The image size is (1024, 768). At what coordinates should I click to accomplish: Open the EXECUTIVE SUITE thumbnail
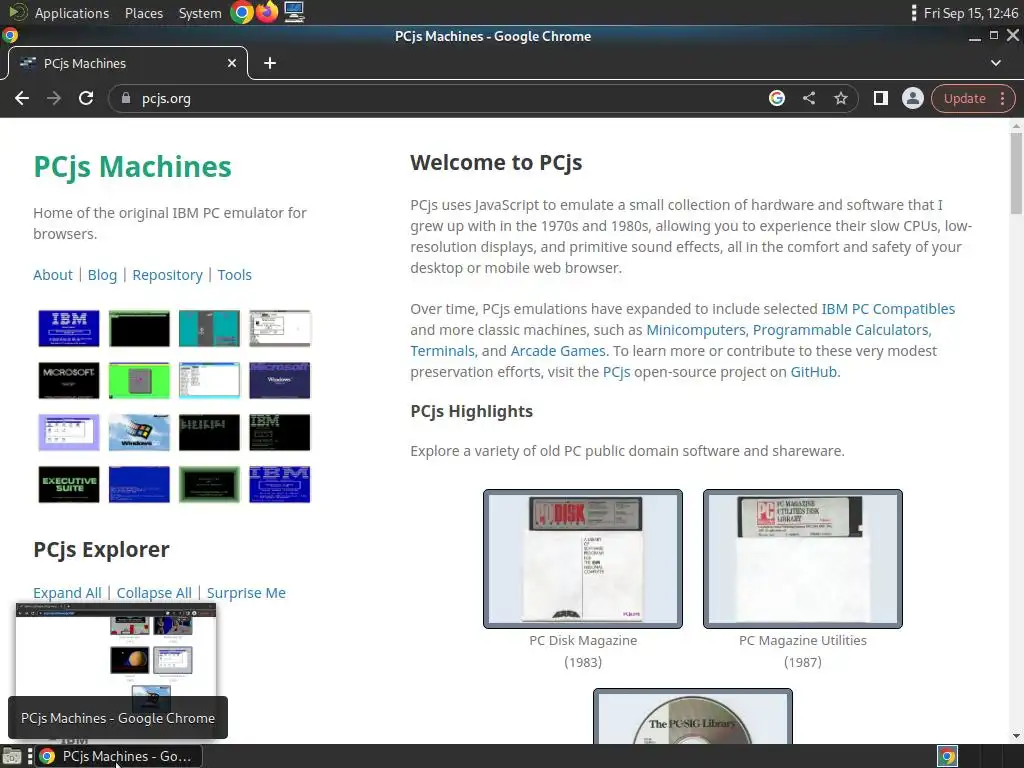(x=69, y=484)
